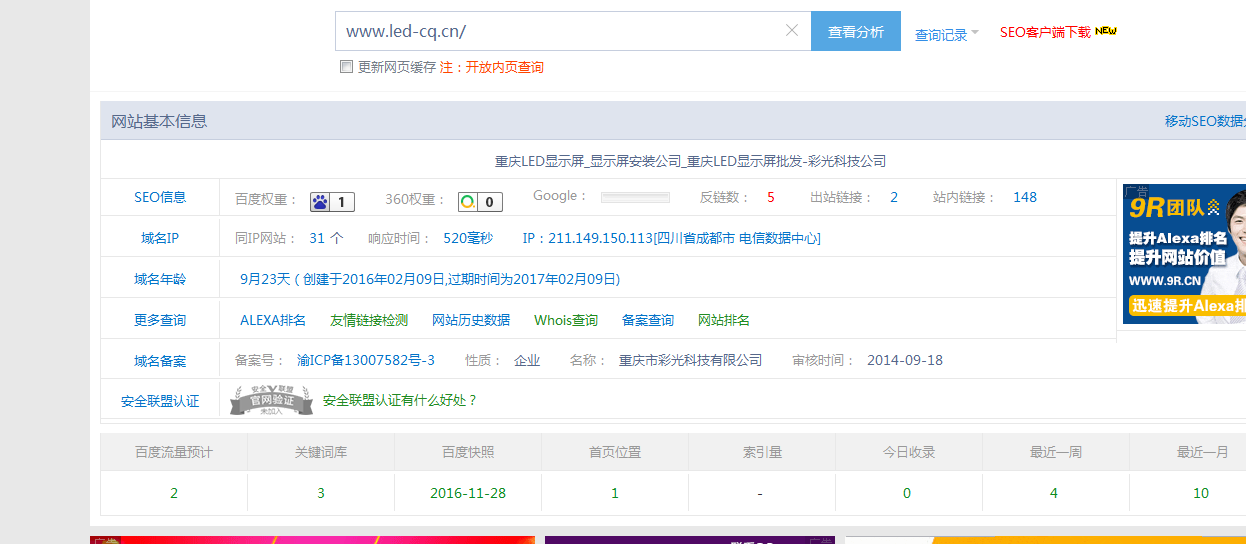Screen dimensions: 1246x544
Task: Open the SEO客户端下载 link
Action: tap(1045, 32)
